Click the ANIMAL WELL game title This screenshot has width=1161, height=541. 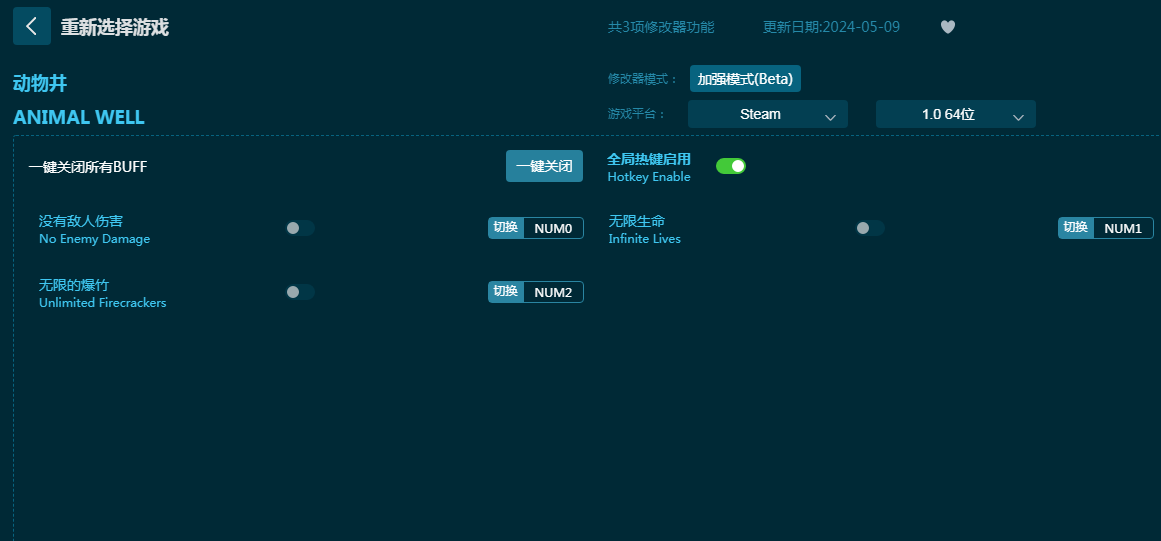(78, 117)
